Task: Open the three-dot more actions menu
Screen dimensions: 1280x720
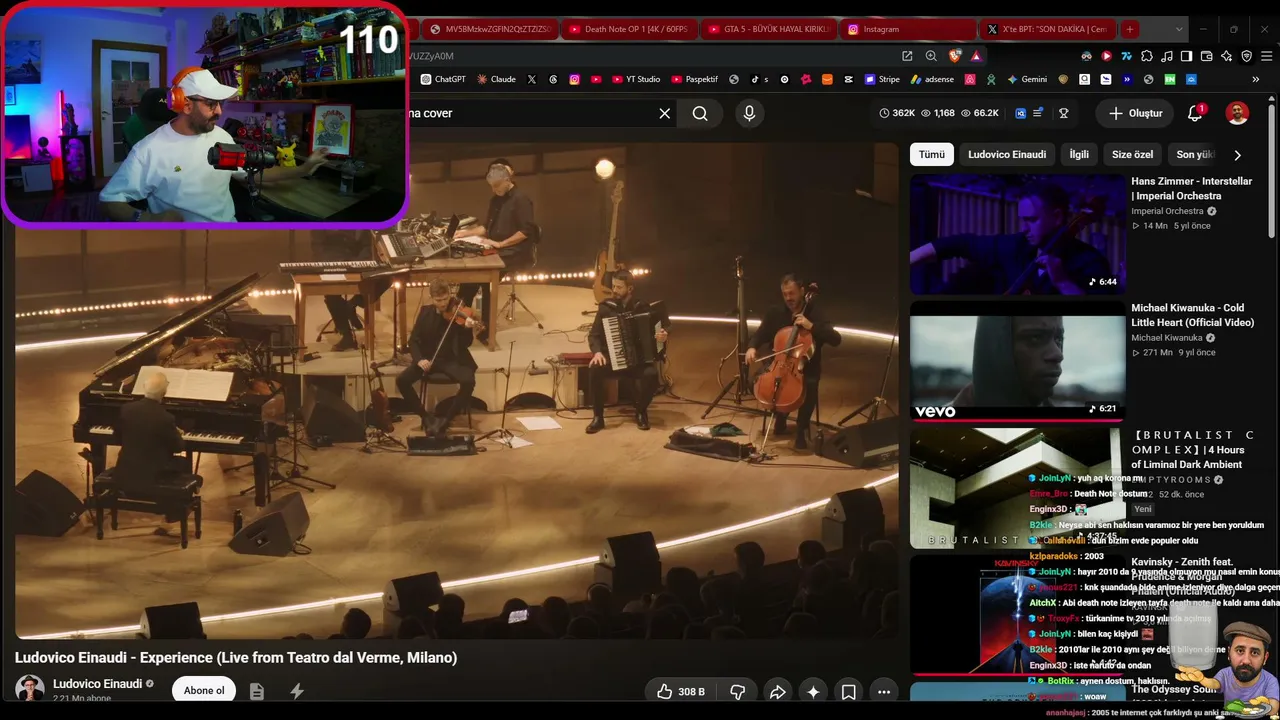Action: (884, 691)
